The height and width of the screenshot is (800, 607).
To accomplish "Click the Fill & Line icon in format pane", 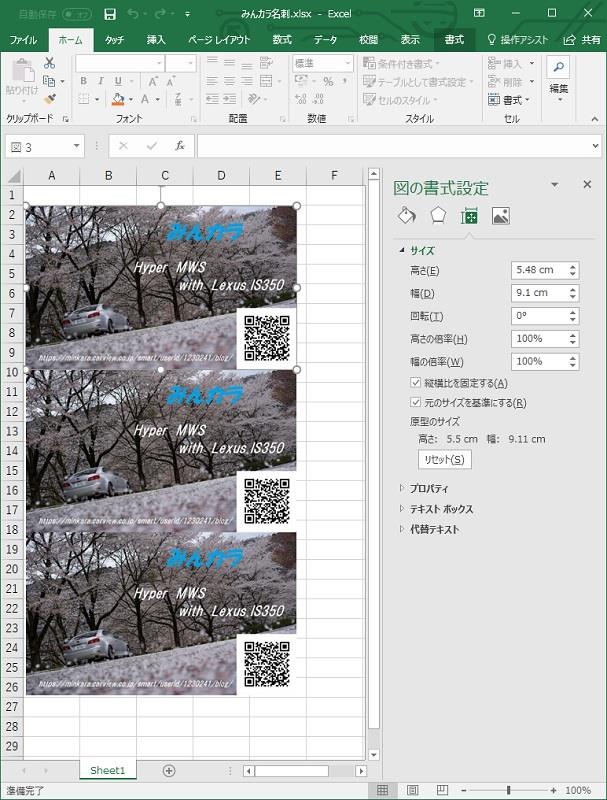I will pos(407,216).
